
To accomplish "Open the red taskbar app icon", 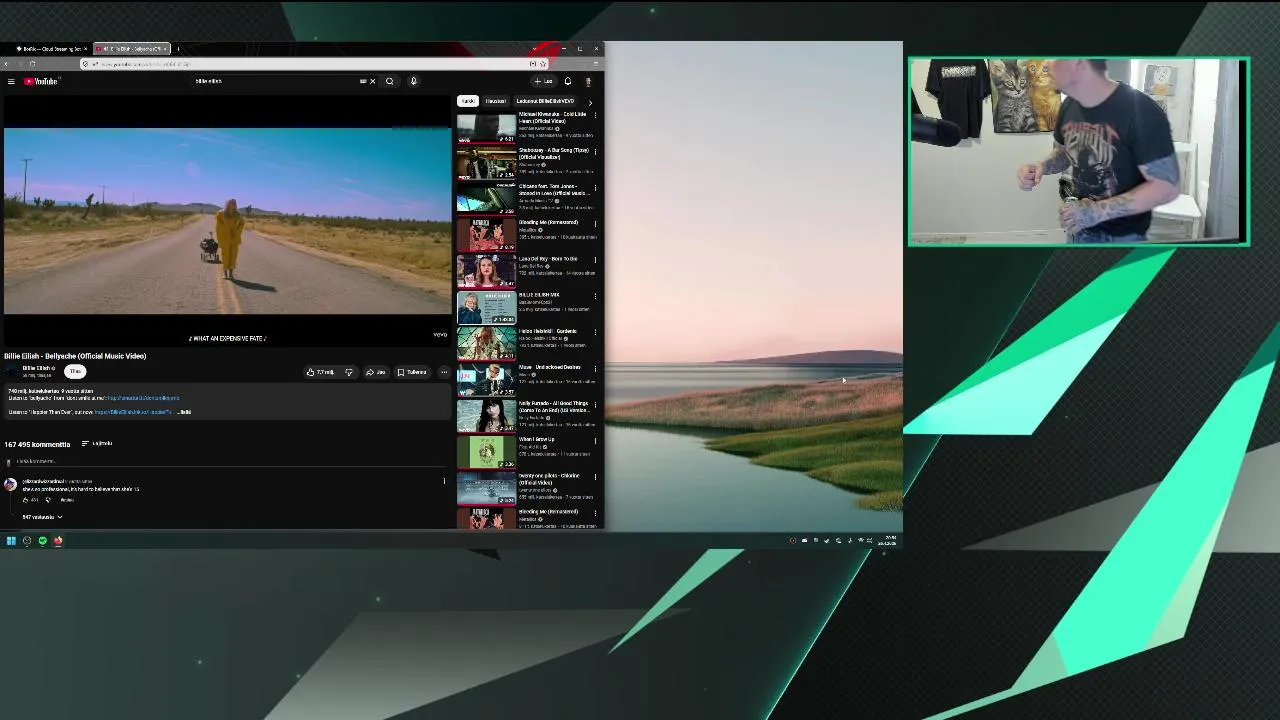I will [58, 541].
